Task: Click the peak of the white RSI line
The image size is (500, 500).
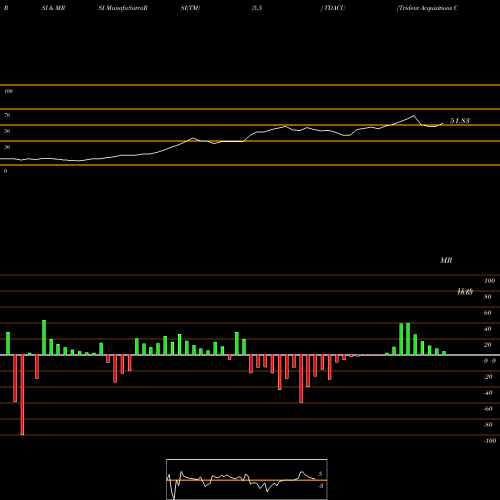Action: coord(414,116)
